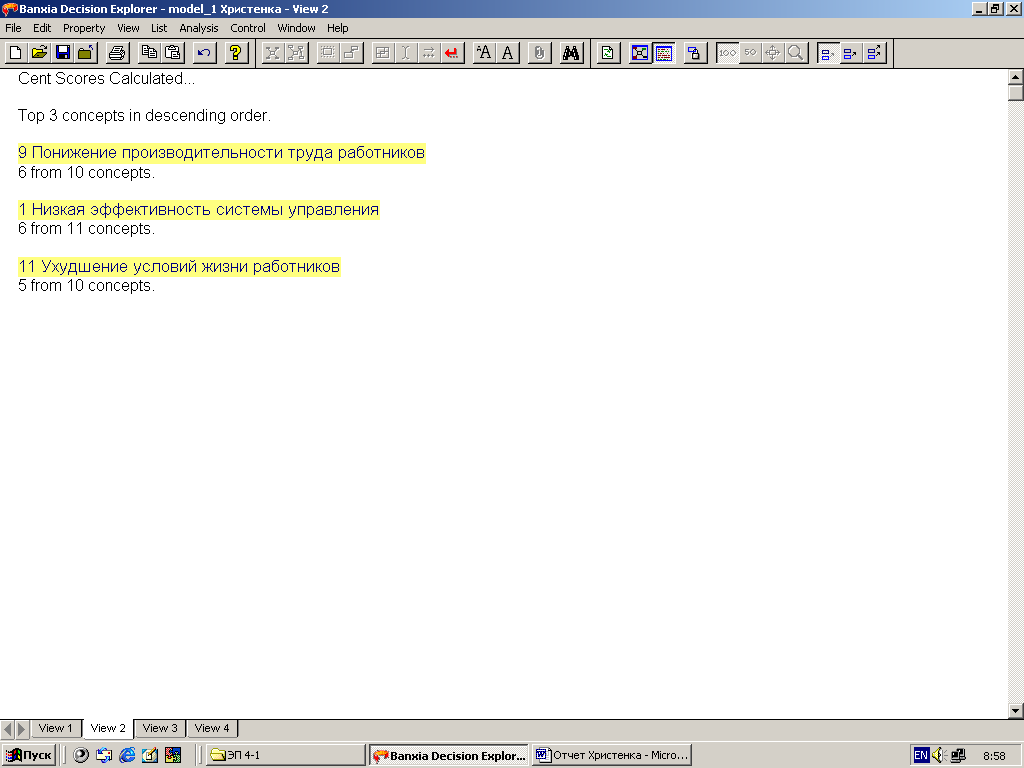Click the plain letter A font icon
1024x768 pixels.
point(507,53)
